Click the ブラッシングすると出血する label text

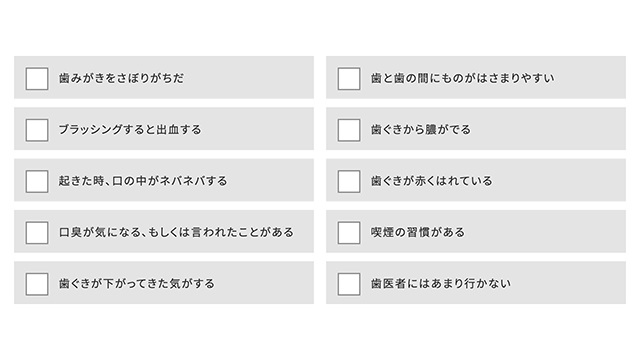pyautogui.click(x=130, y=129)
